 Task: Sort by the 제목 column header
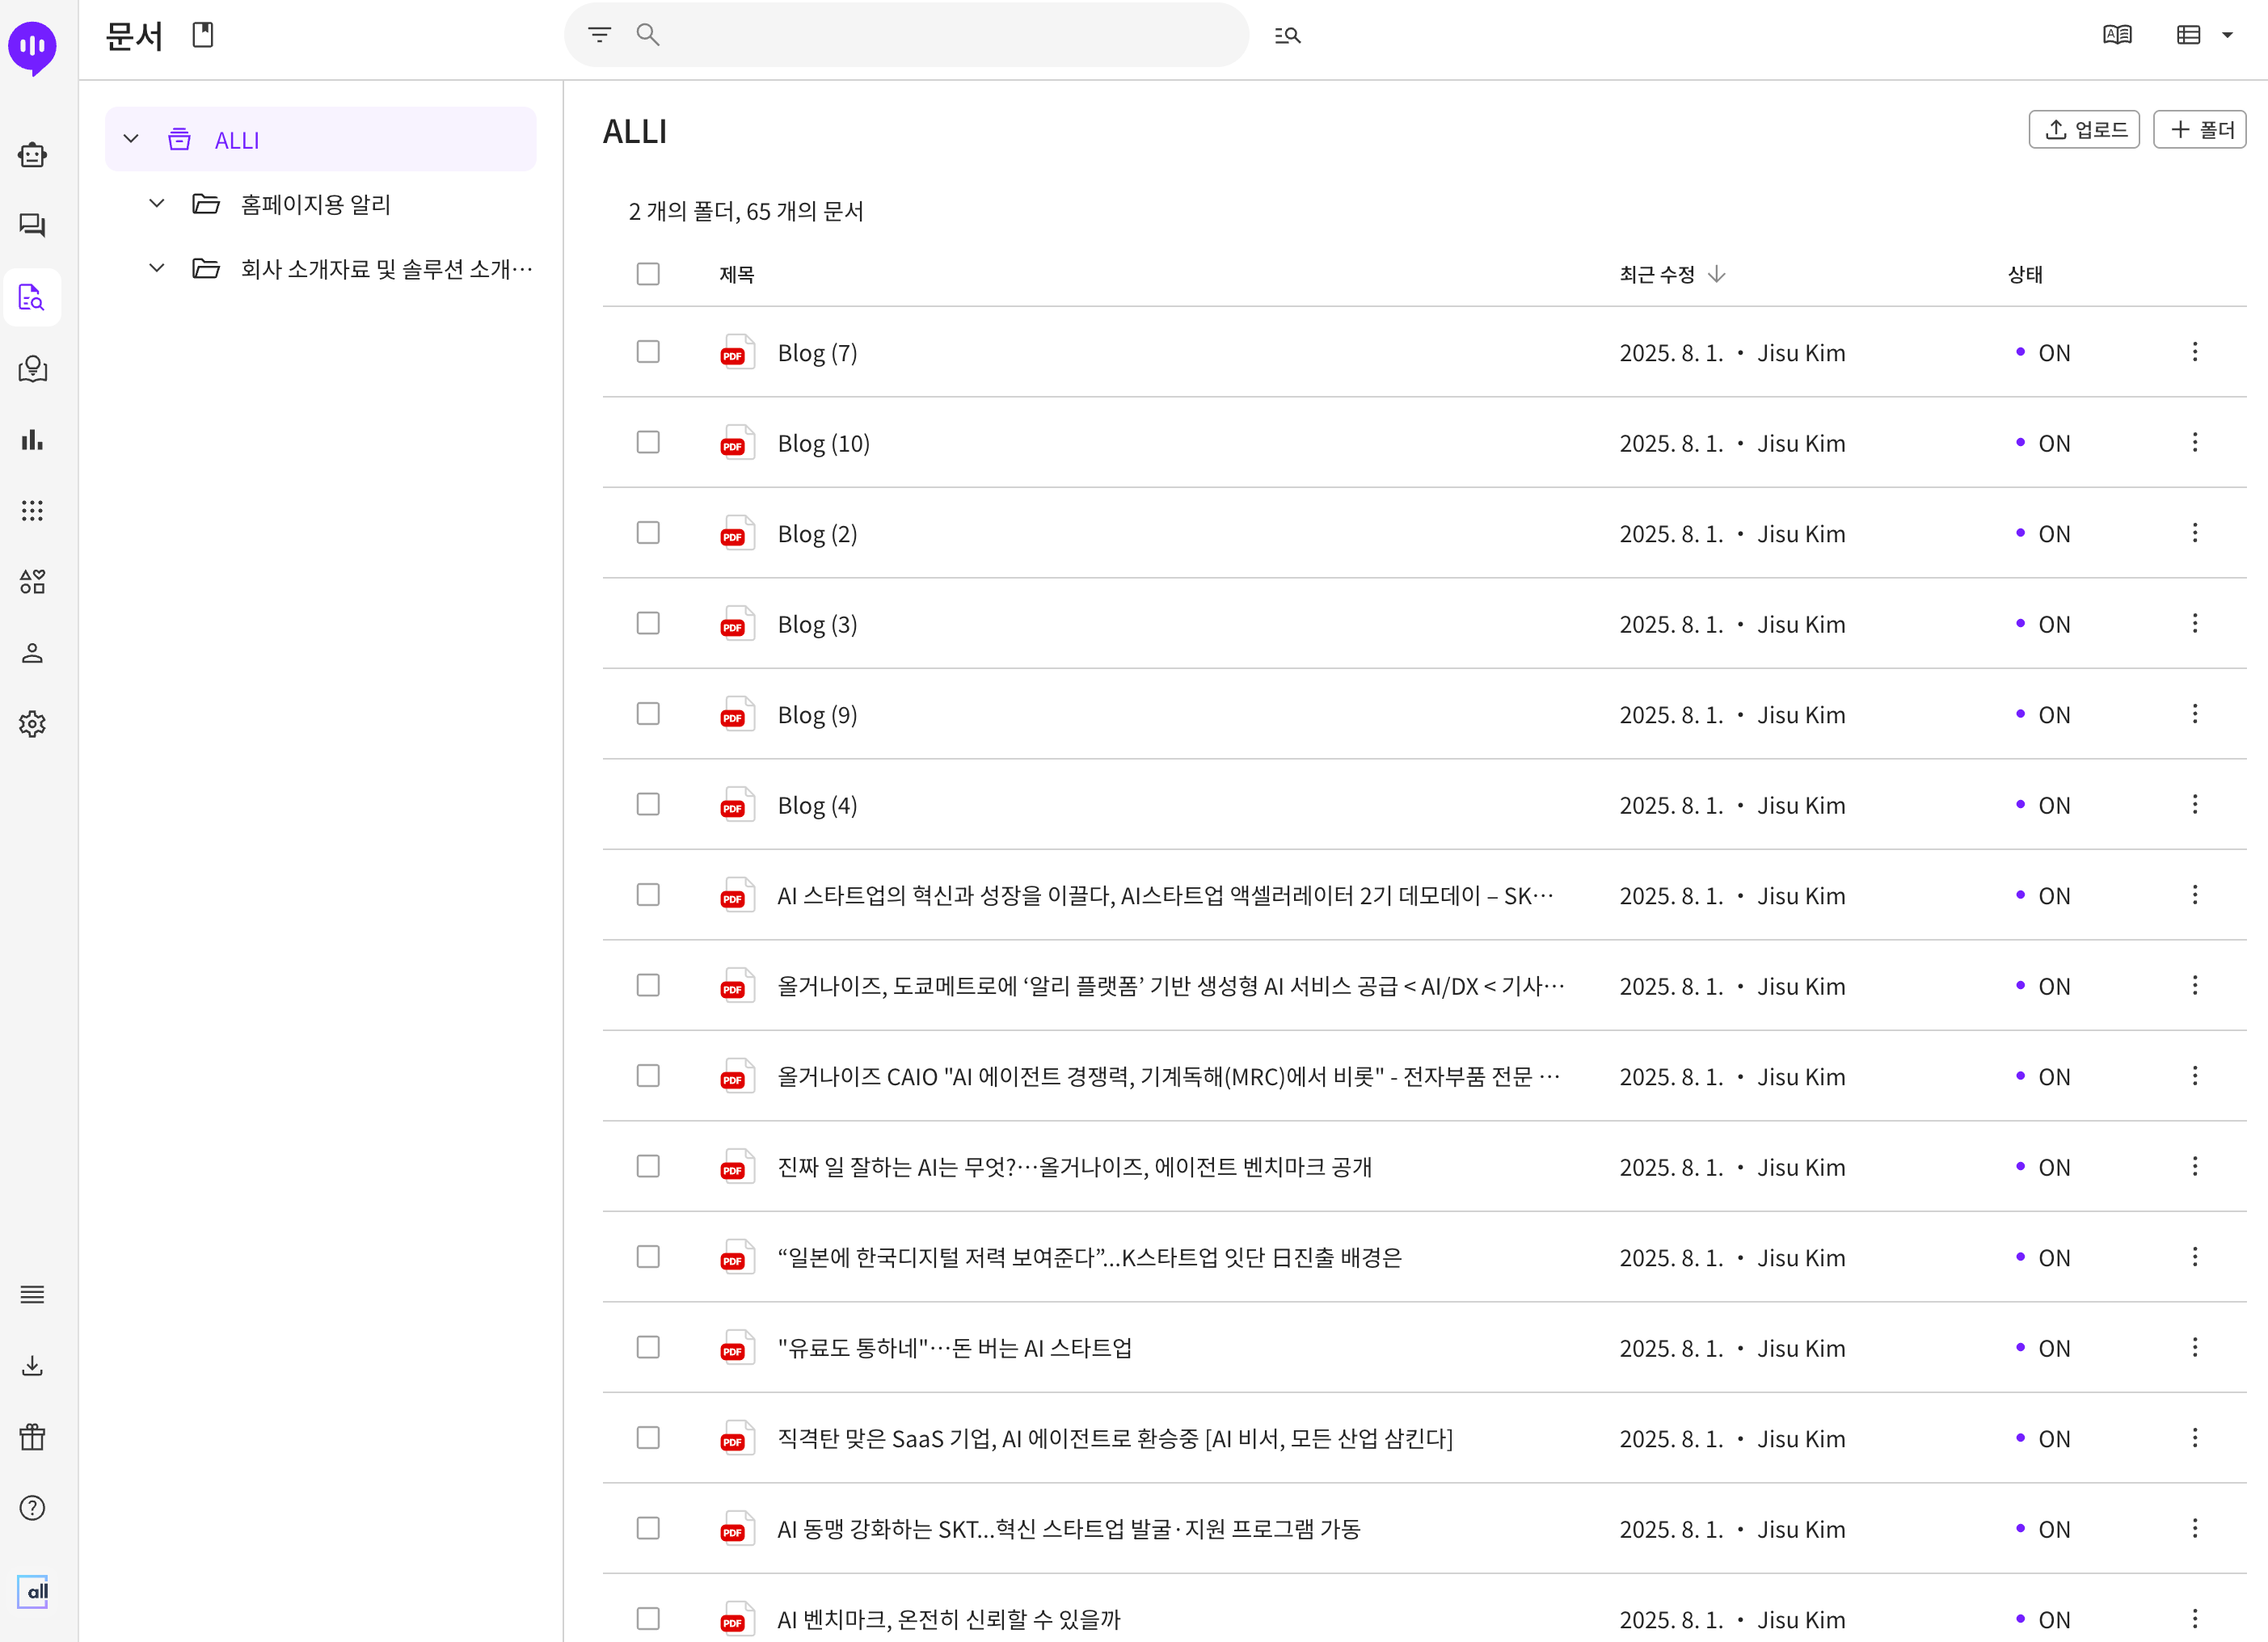tap(736, 274)
